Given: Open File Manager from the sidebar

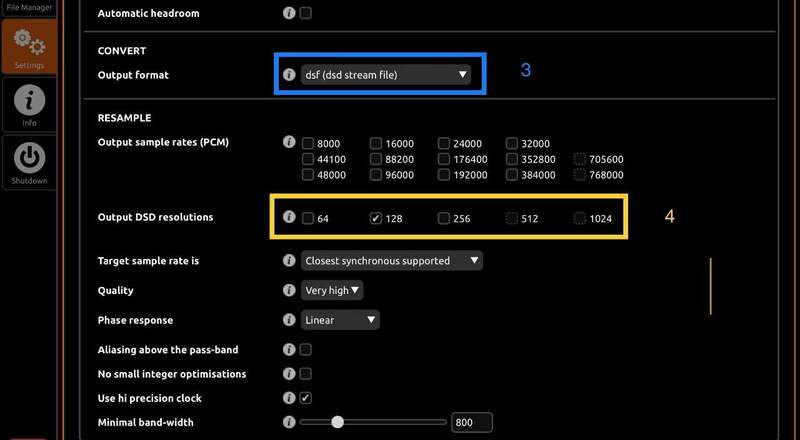Looking at the screenshot, I should pyautogui.click(x=29, y=7).
